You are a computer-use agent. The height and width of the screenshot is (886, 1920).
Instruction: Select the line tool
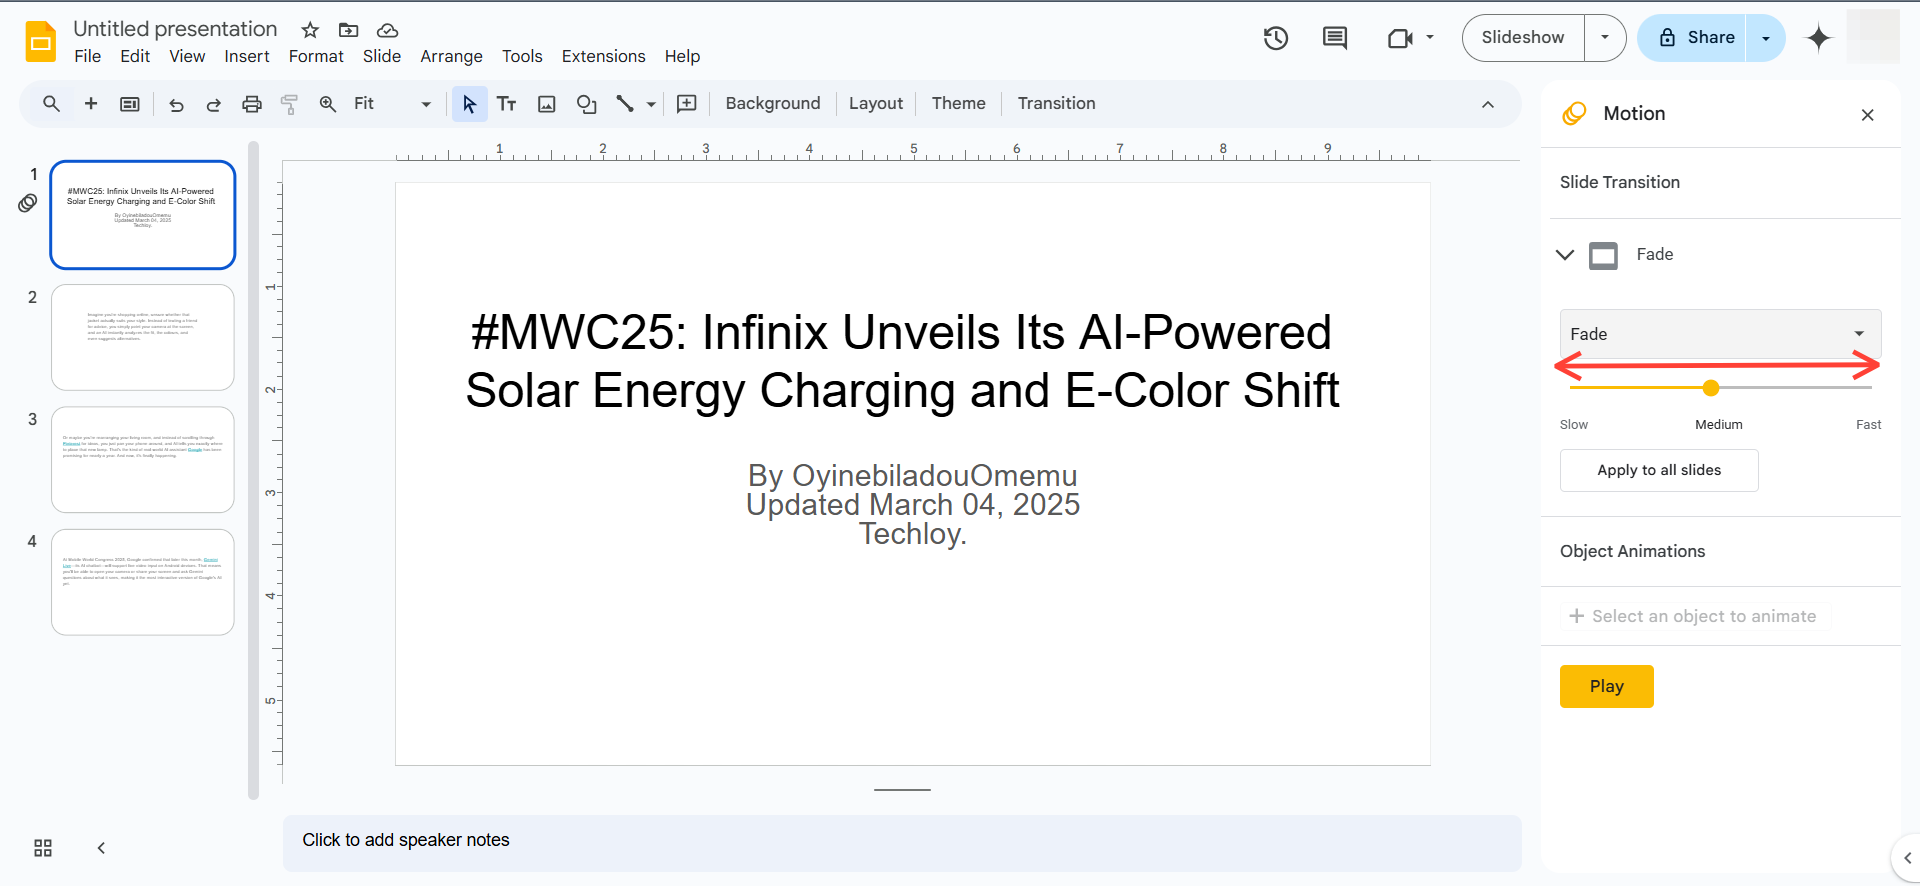click(625, 104)
